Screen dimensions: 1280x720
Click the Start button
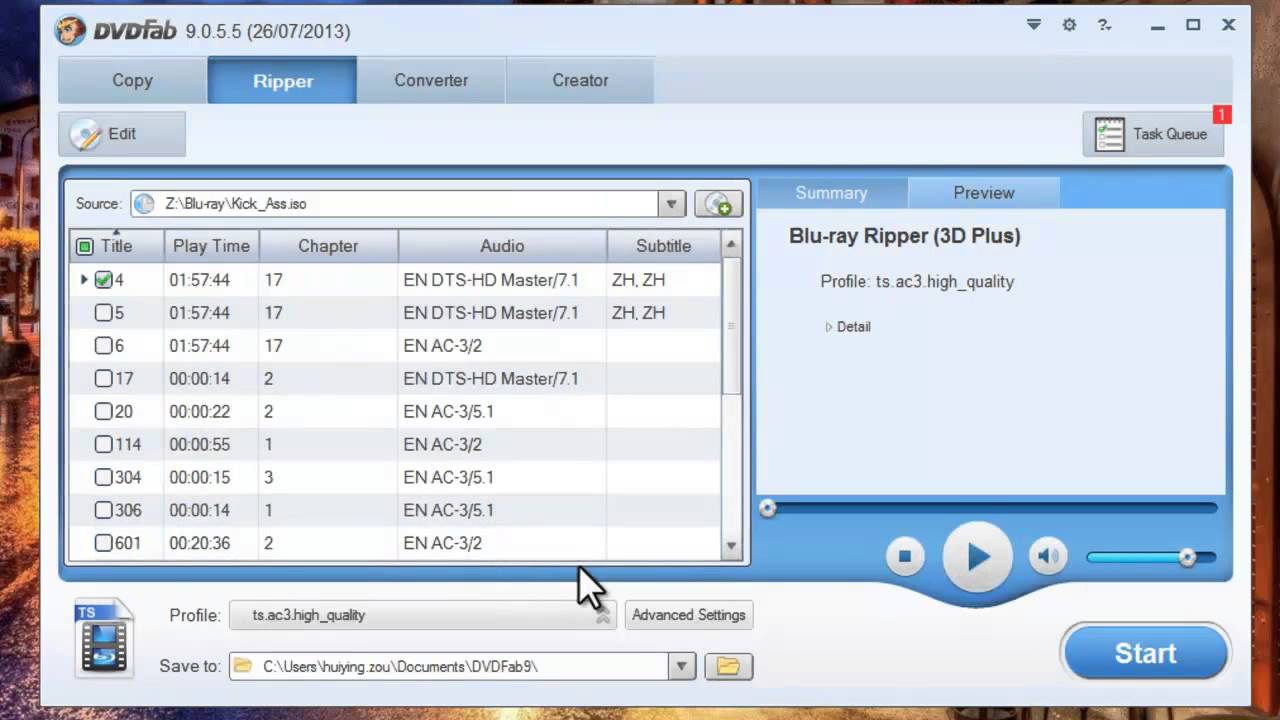[x=1146, y=653]
